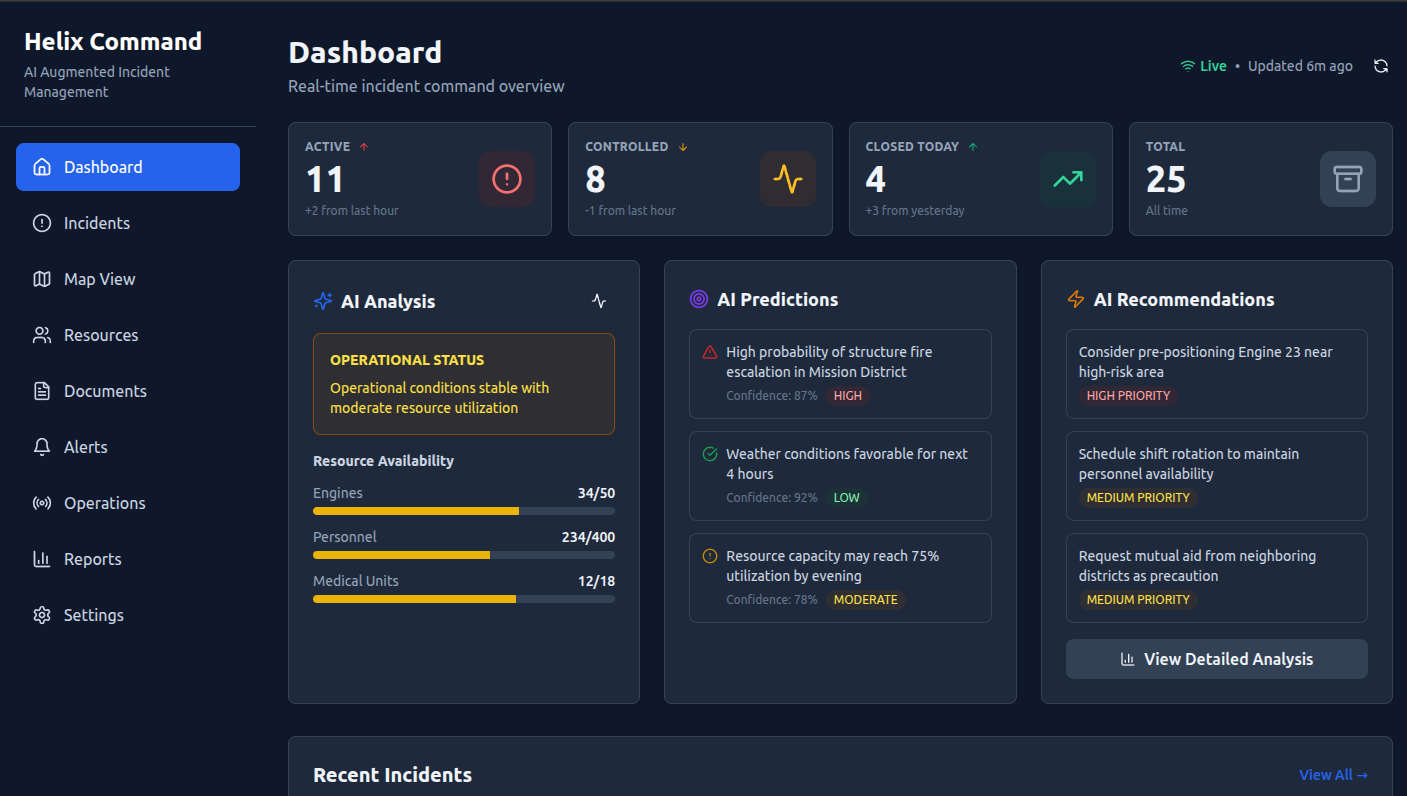1407x796 pixels.
Task: Open the Reports chart icon
Action: [x=41, y=559]
